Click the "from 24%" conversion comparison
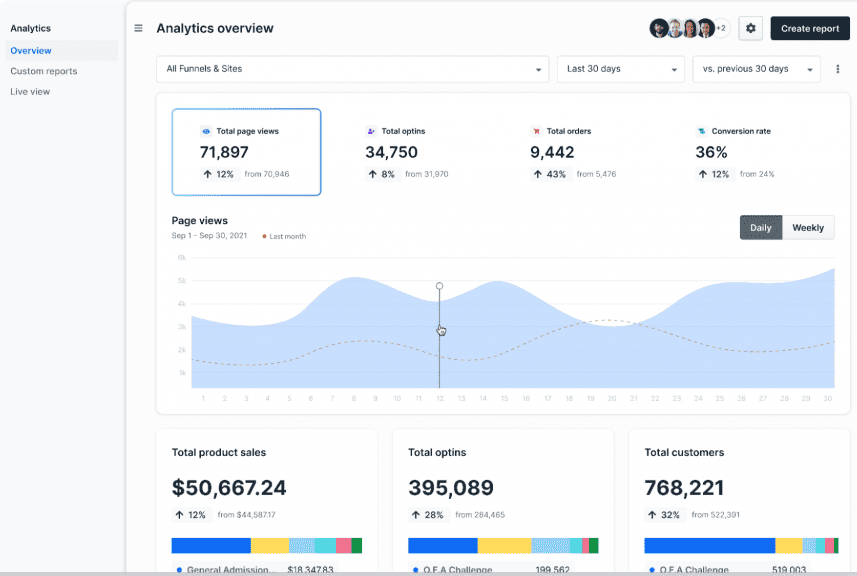 click(757, 174)
